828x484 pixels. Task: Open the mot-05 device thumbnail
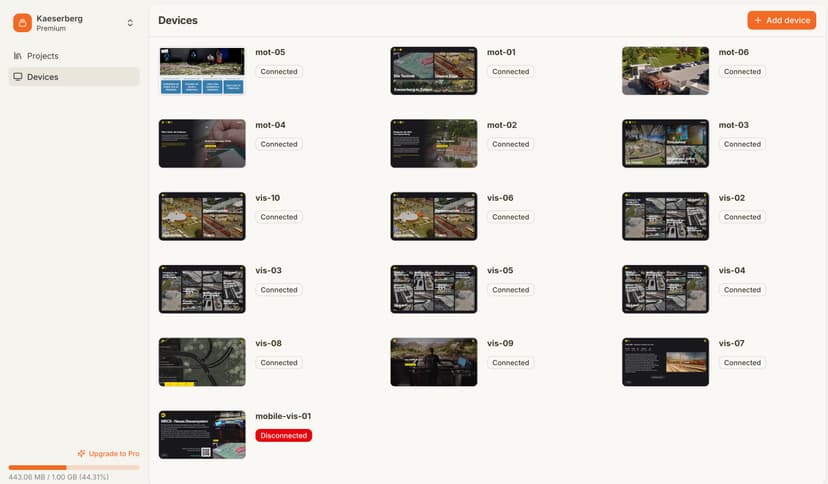[202, 71]
